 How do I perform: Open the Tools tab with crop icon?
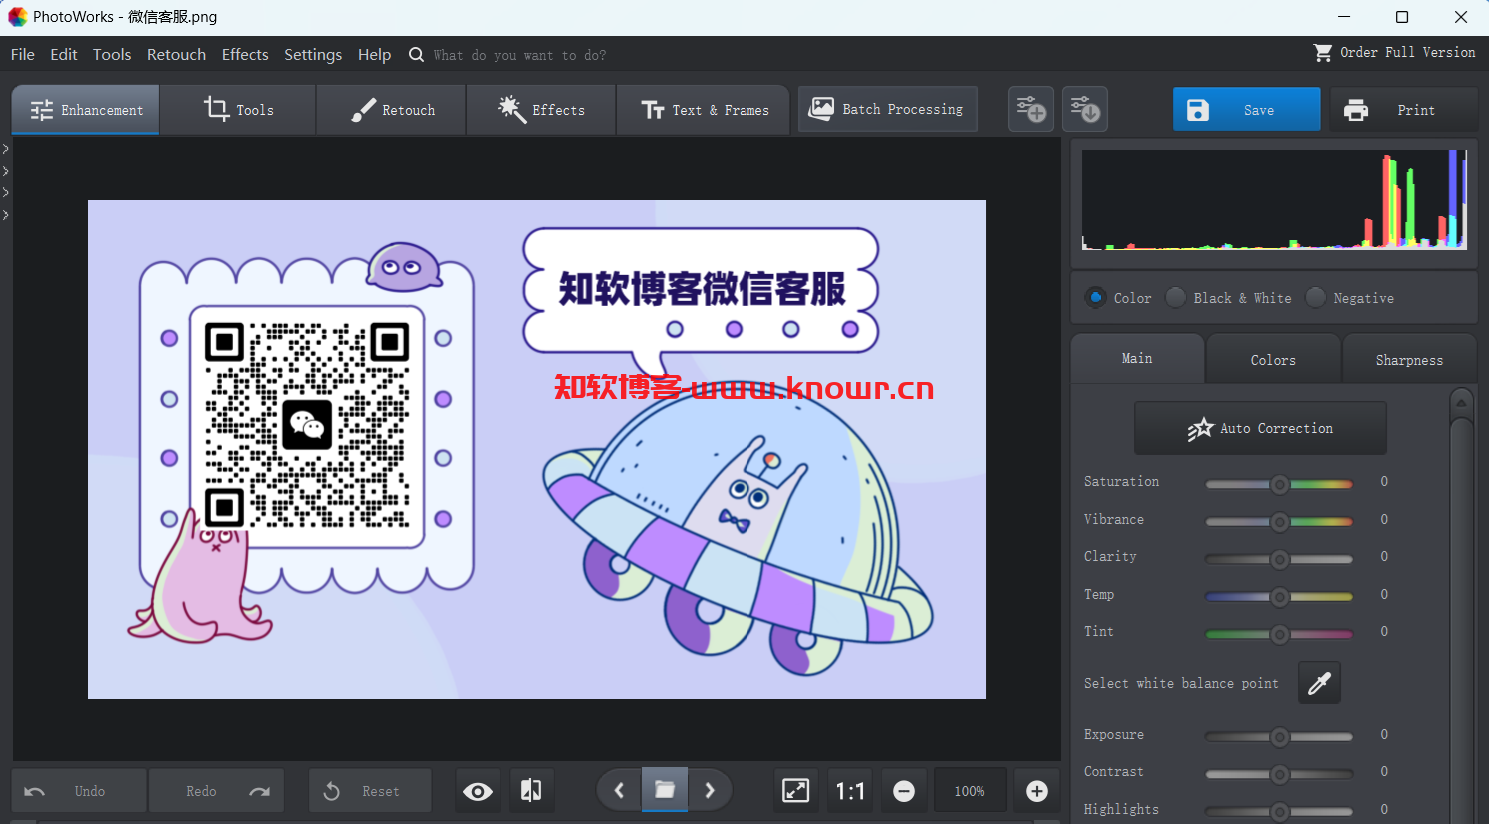tap(239, 110)
